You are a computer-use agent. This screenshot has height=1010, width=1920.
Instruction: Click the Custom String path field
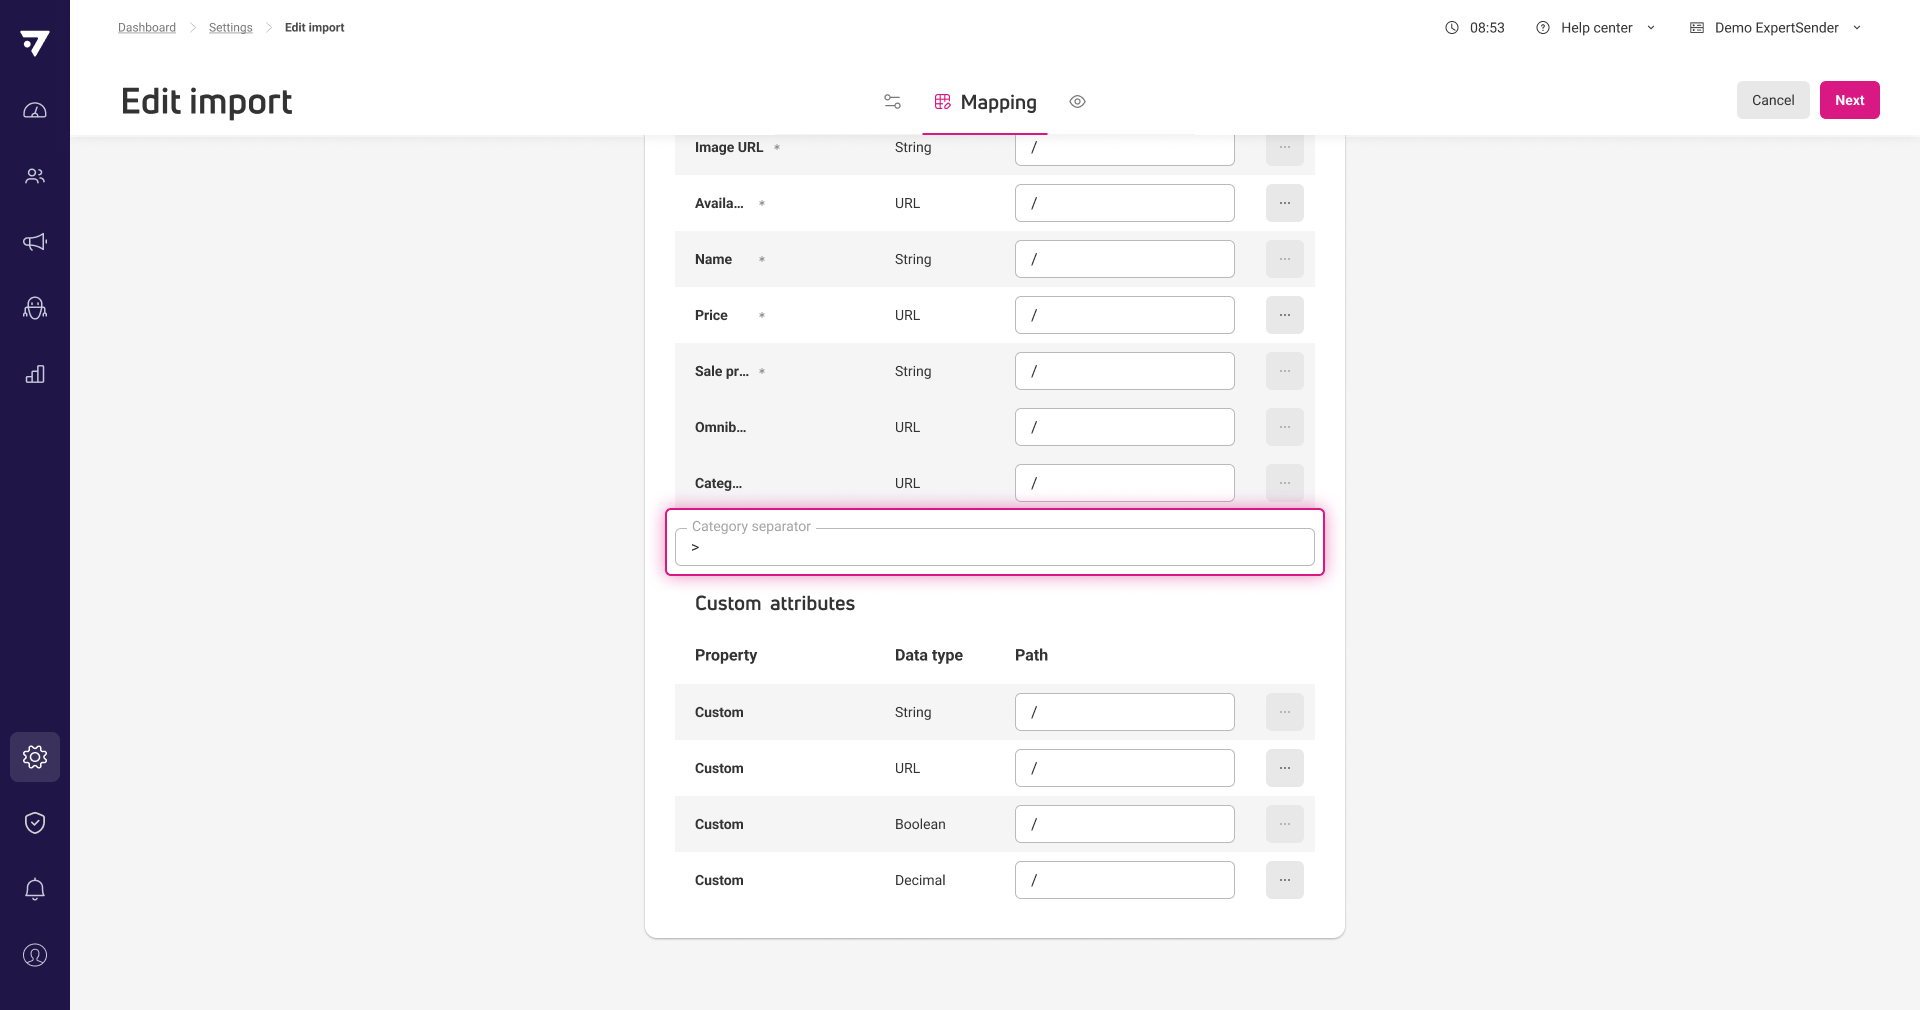(x=1125, y=712)
